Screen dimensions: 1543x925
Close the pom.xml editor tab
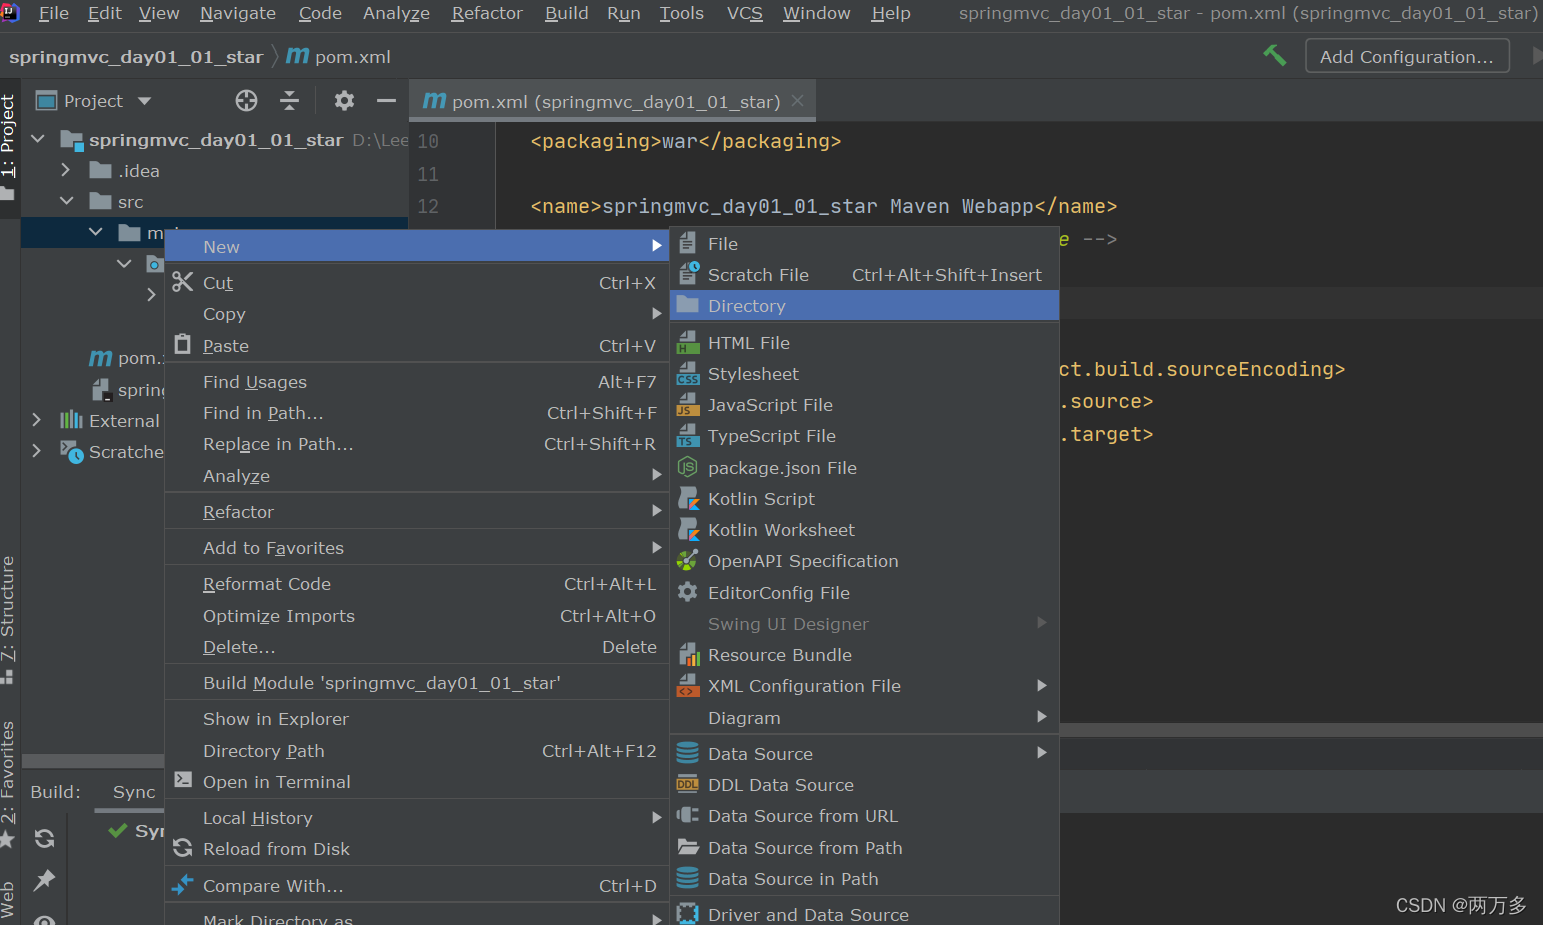[797, 100]
